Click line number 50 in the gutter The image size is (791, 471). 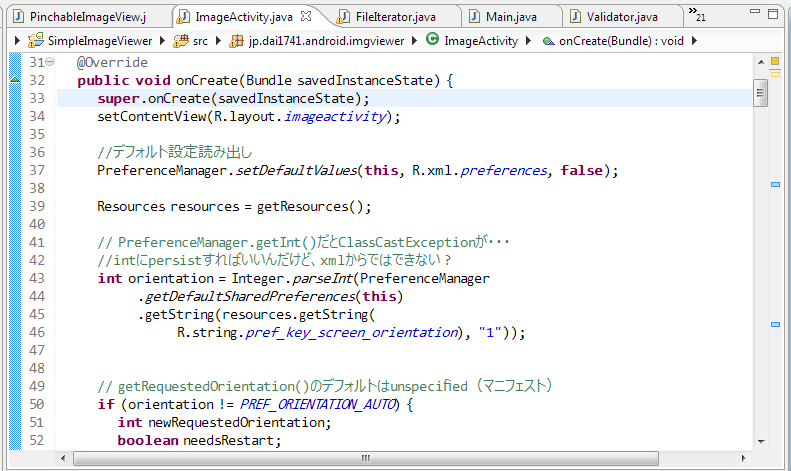(37, 404)
